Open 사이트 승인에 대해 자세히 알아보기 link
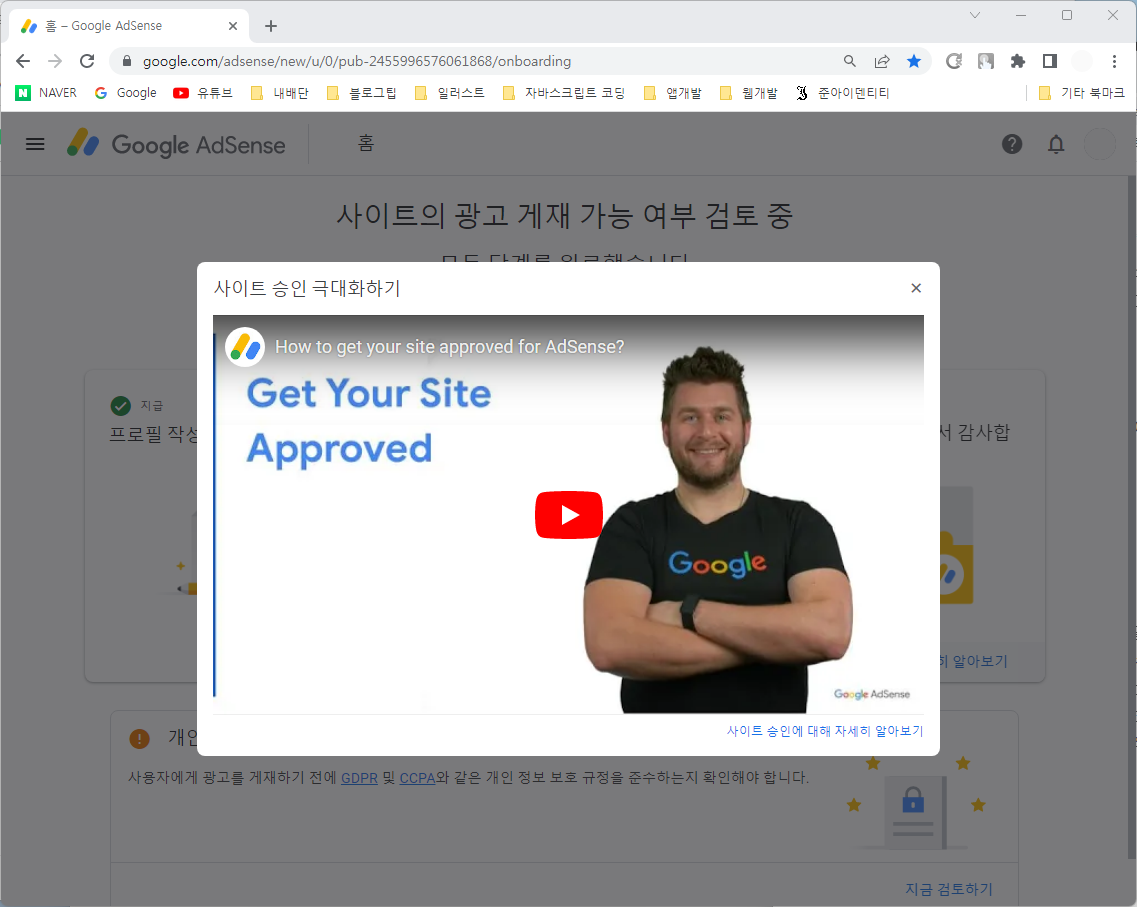The image size is (1137, 907). pos(824,731)
